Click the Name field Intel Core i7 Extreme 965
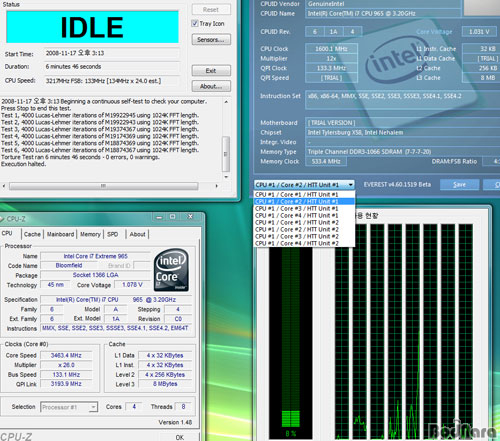The height and width of the screenshot is (441, 500). pyautogui.click(x=95, y=256)
